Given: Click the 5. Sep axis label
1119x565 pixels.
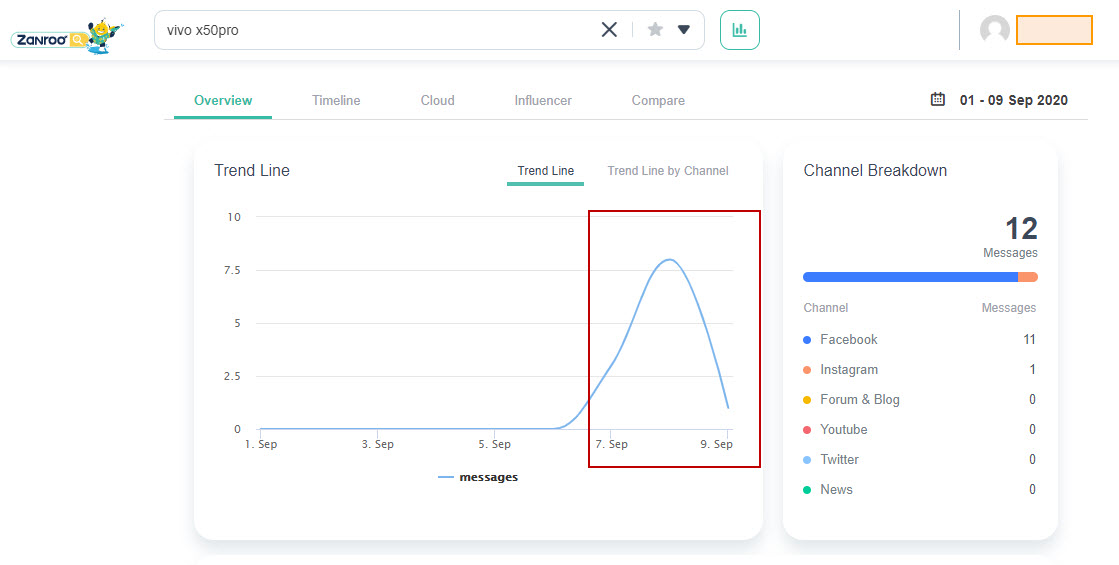Looking at the screenshot, I should coord(495,444).
